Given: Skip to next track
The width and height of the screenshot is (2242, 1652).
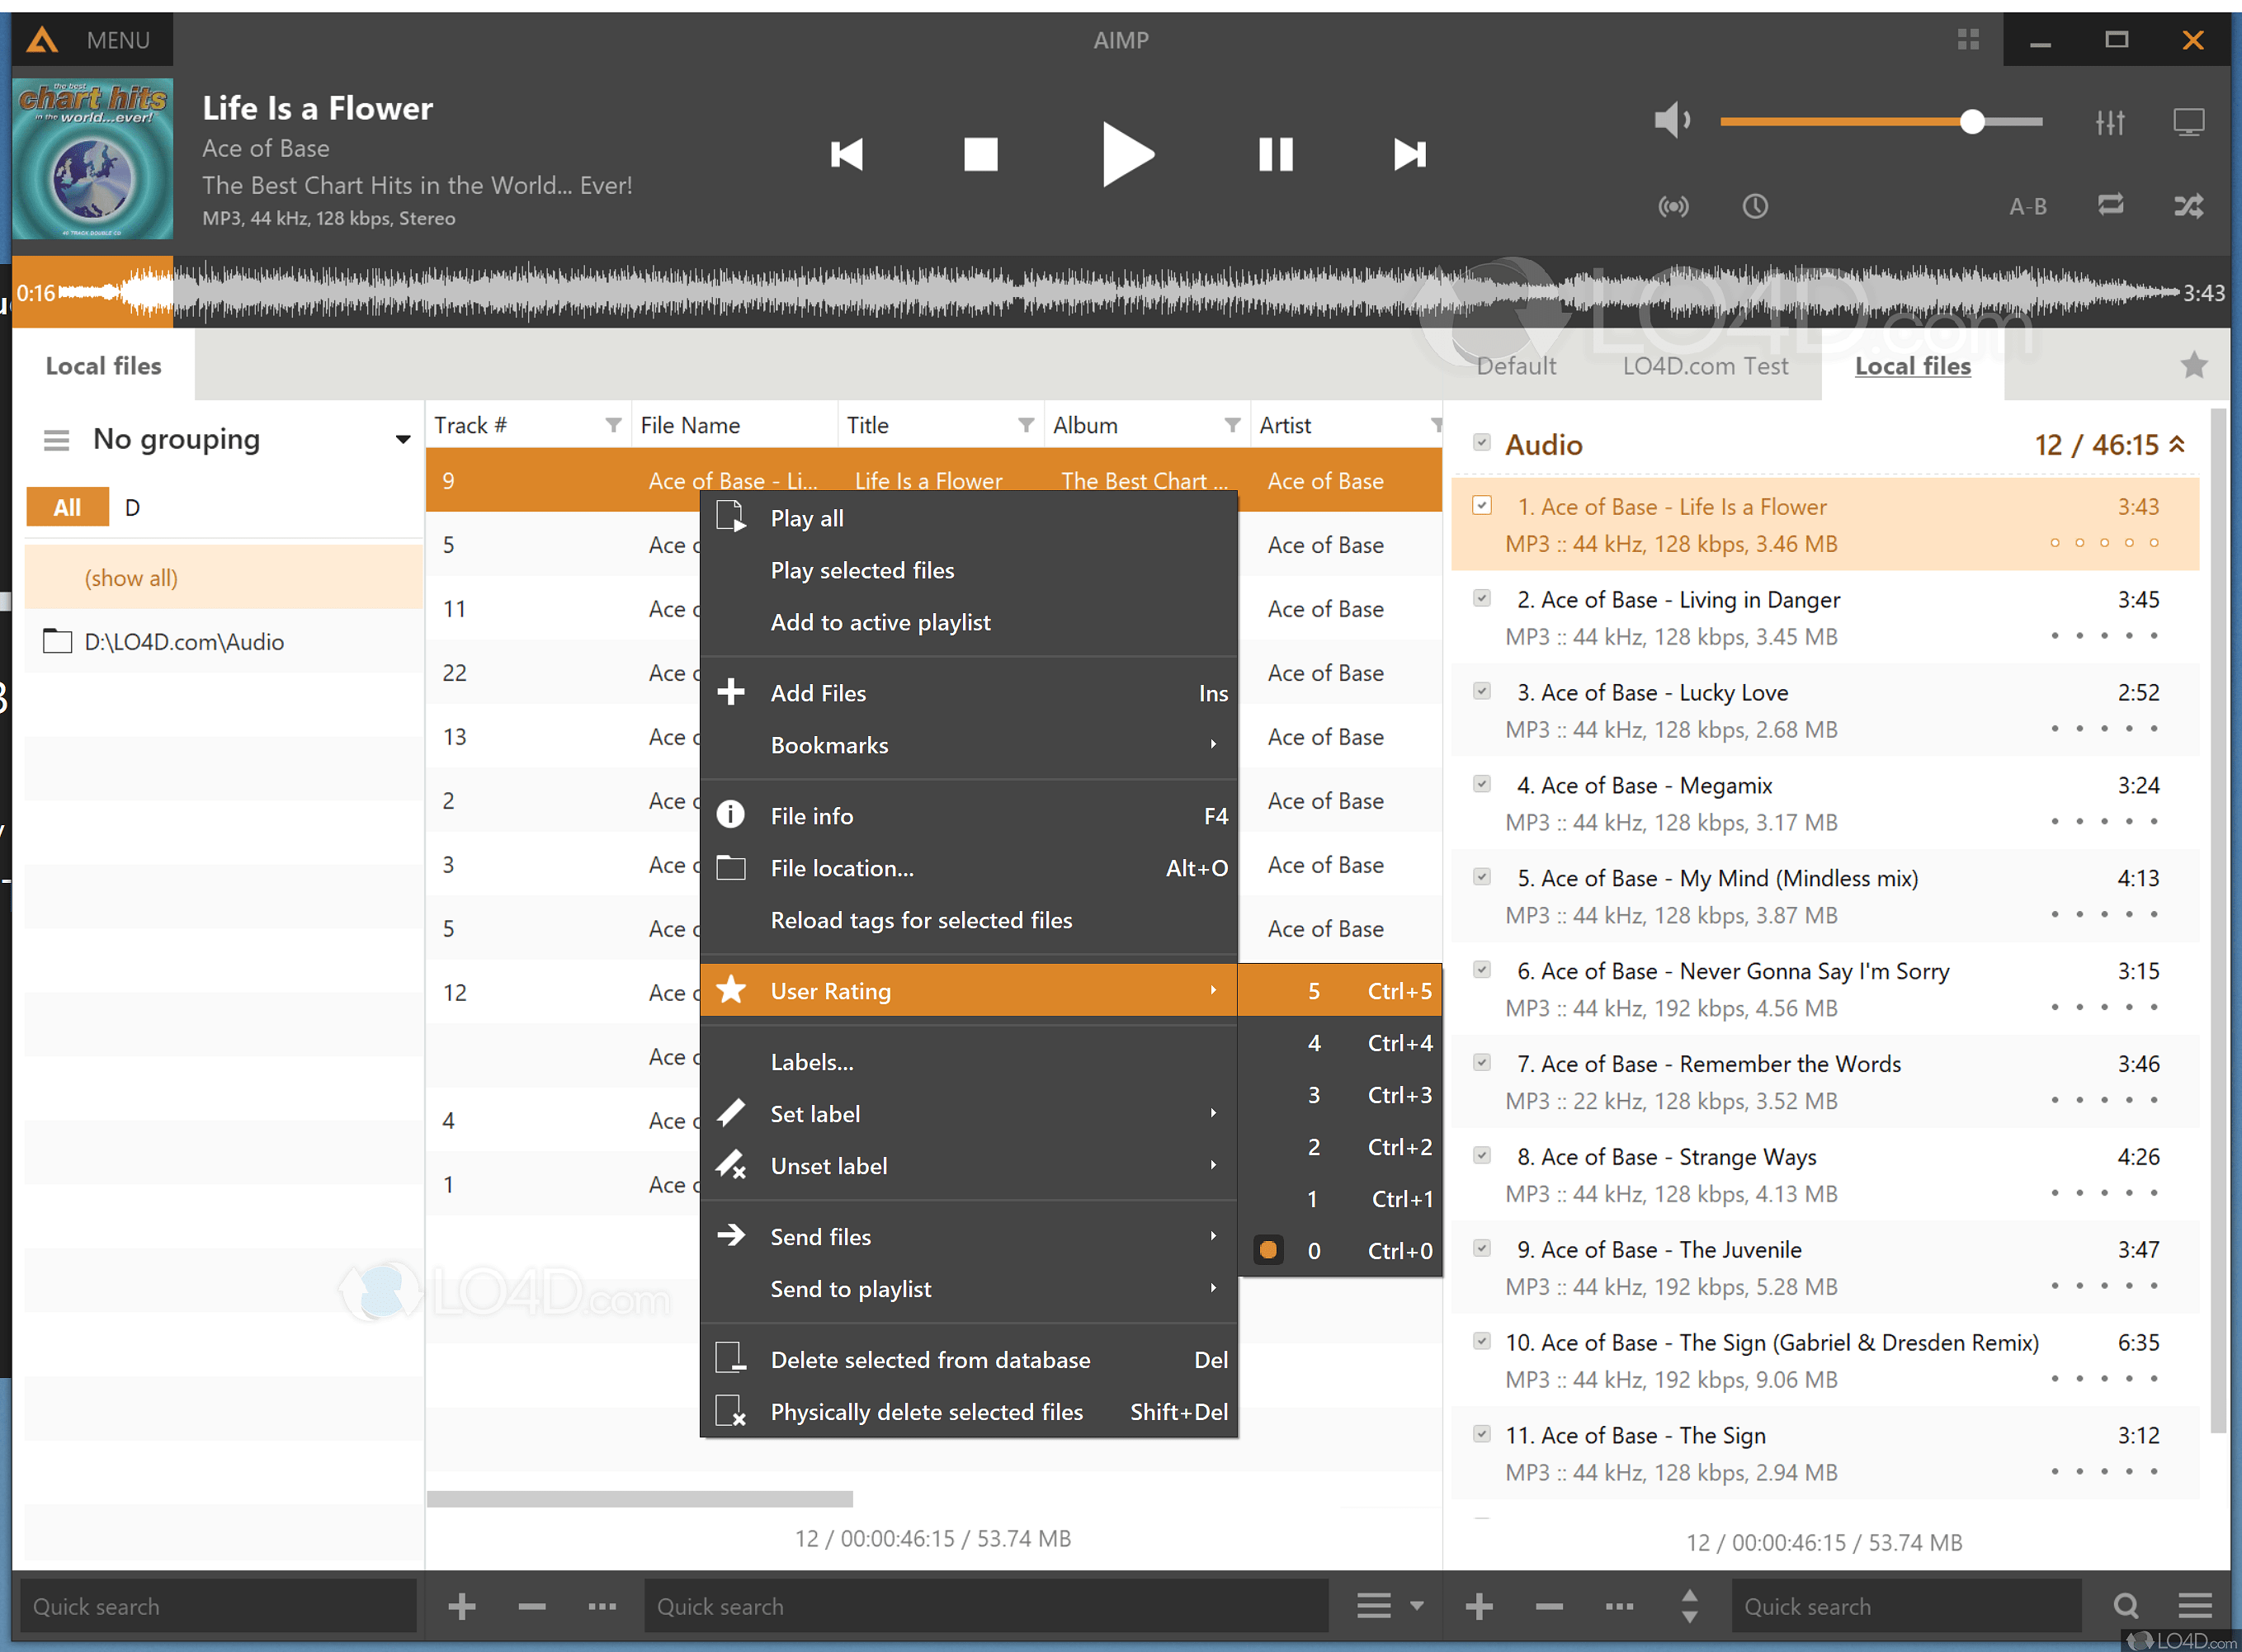Looking at the screenshot, I should (x=1409, y=154).
